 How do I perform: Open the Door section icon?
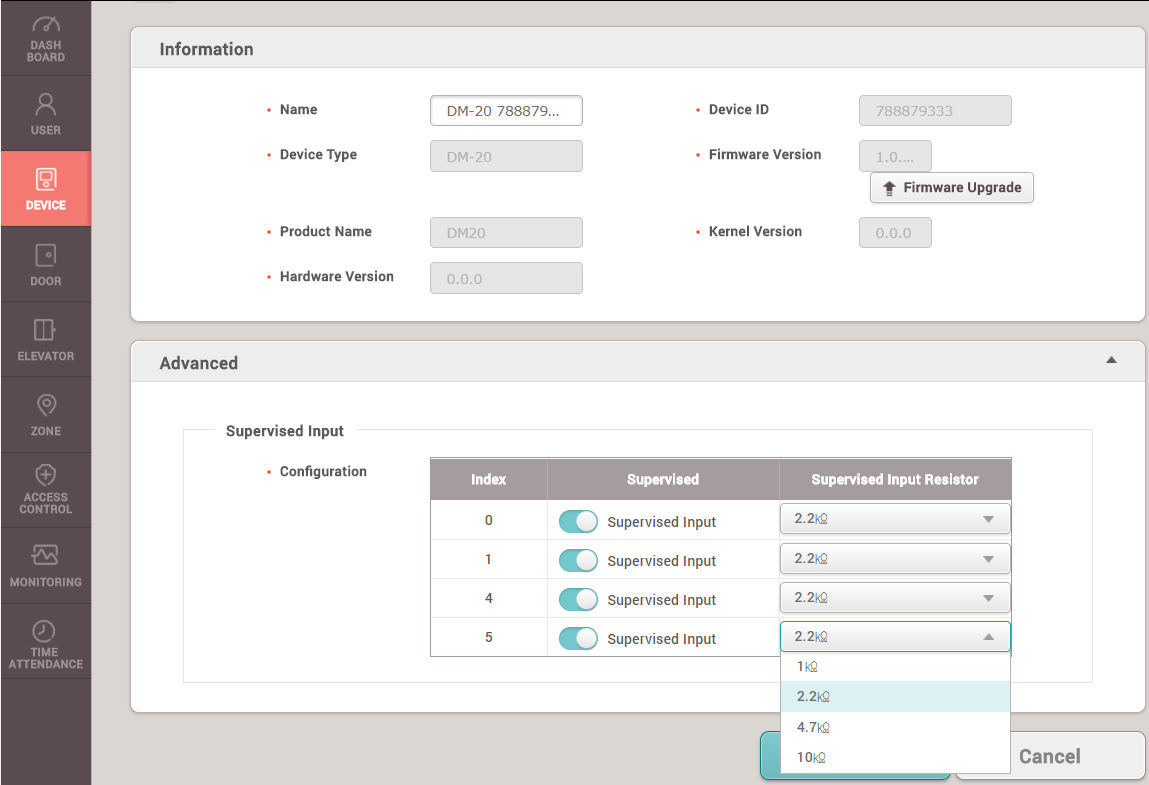45,256
